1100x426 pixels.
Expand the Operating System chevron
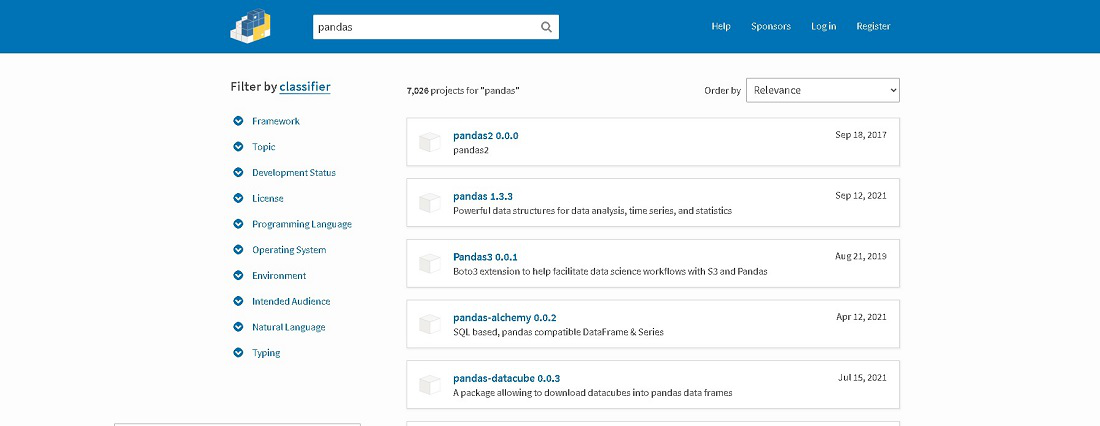(239, 250)
